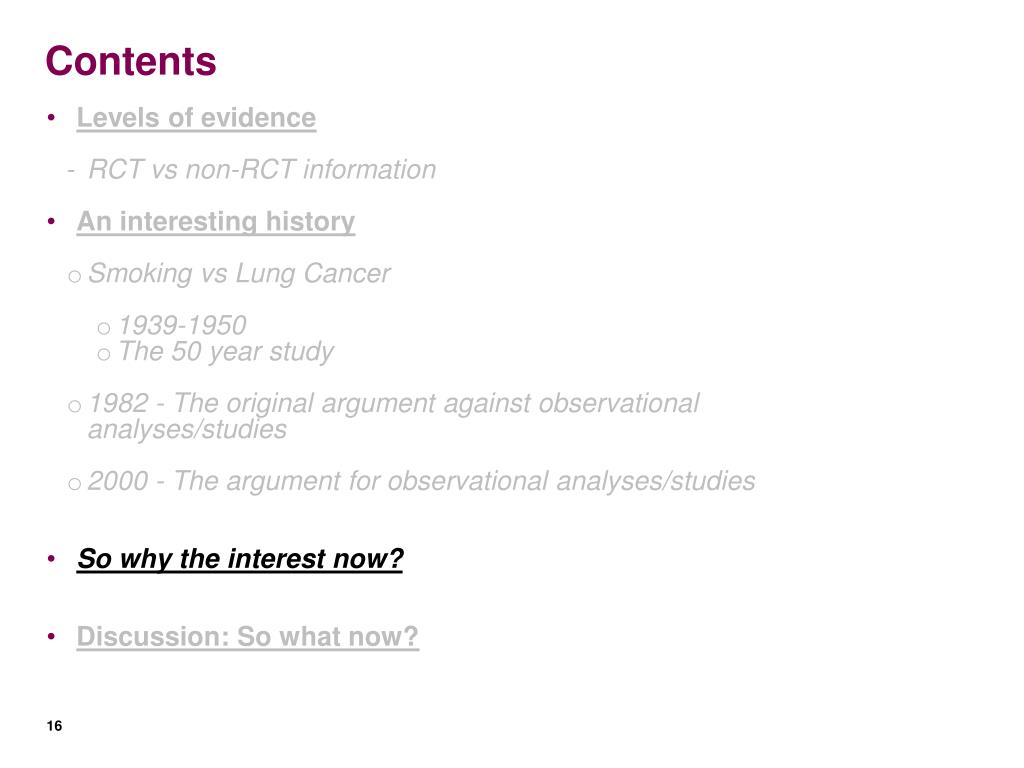The height and width of the screenshot is (768, 1024).
Task: Click the So why the interest now? link
Action: (x=240, y=559)
